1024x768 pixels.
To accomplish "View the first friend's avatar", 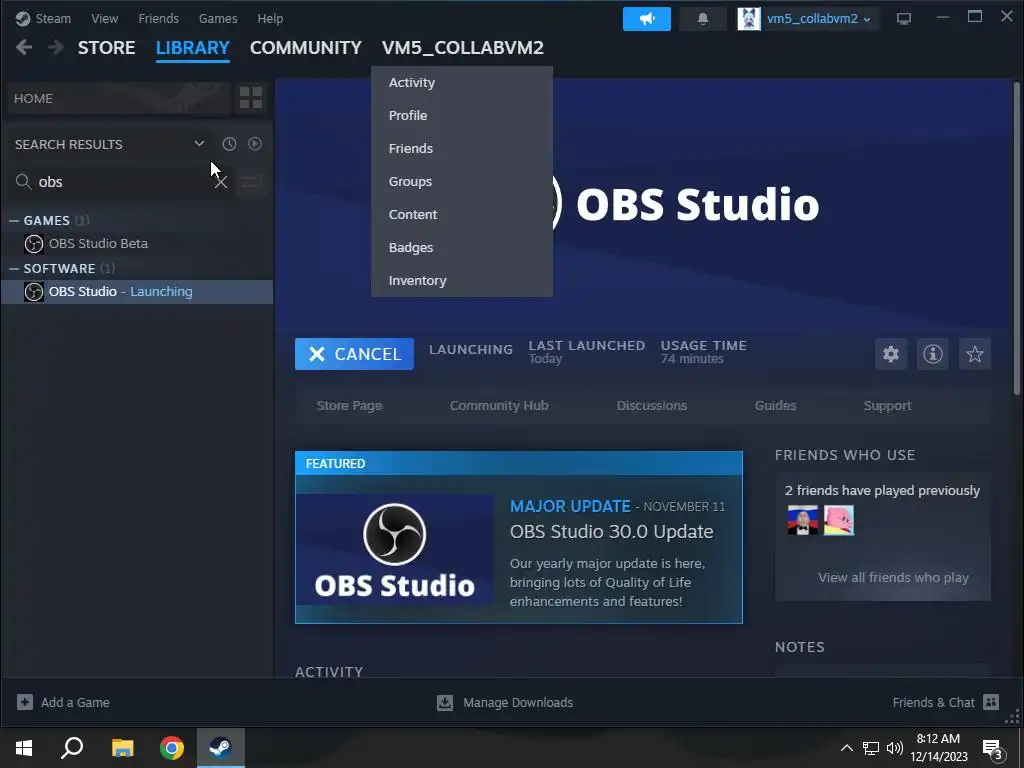I will 803,520.
